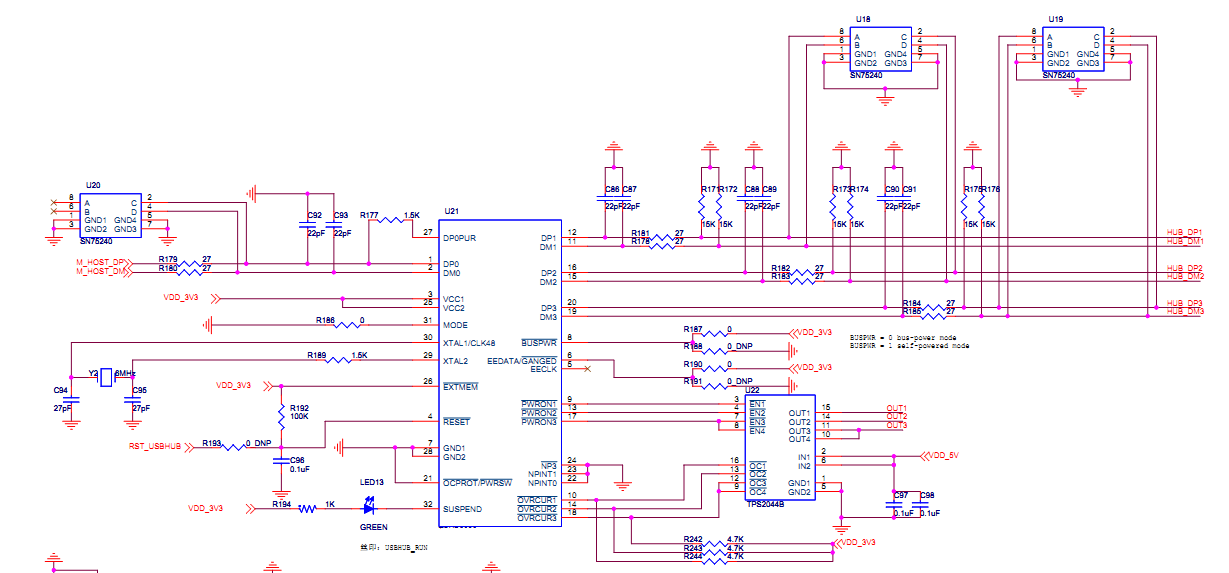
Task: Click the OUT3 net label
Action: tap(897, 425)
